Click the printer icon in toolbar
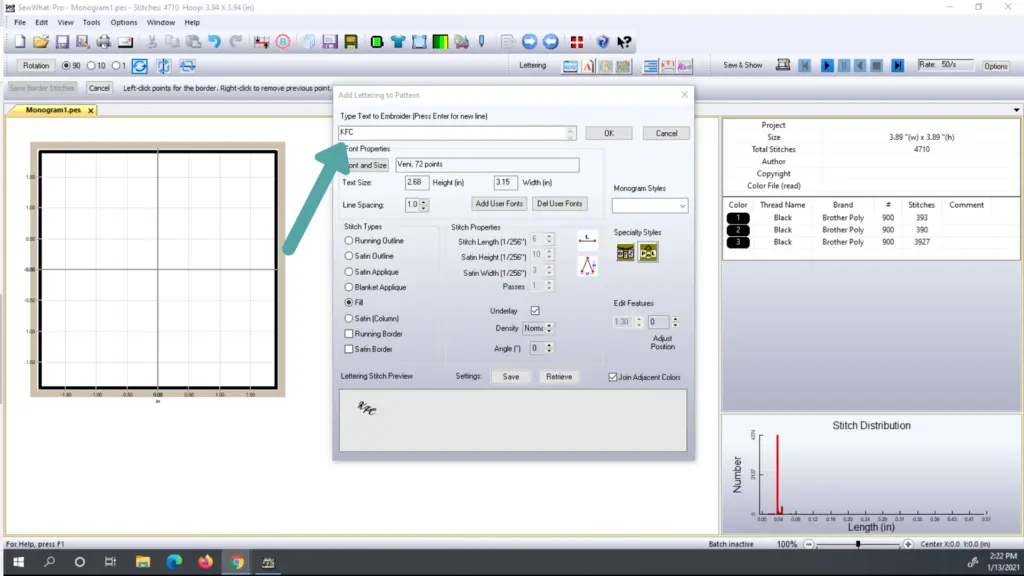This screenshot has width=1024, height=576. pos(103,42)
